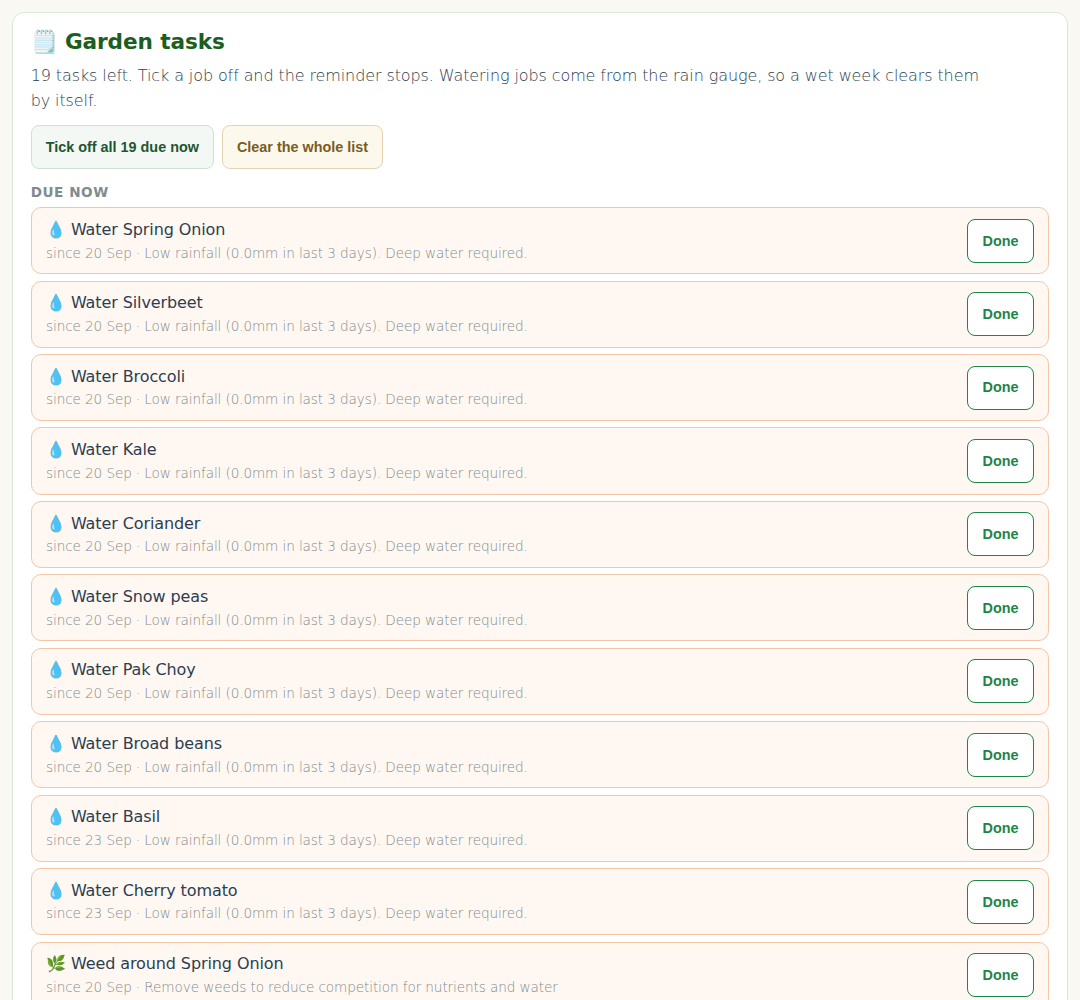Select the Weed around Spring Onion title

[177, 963]
